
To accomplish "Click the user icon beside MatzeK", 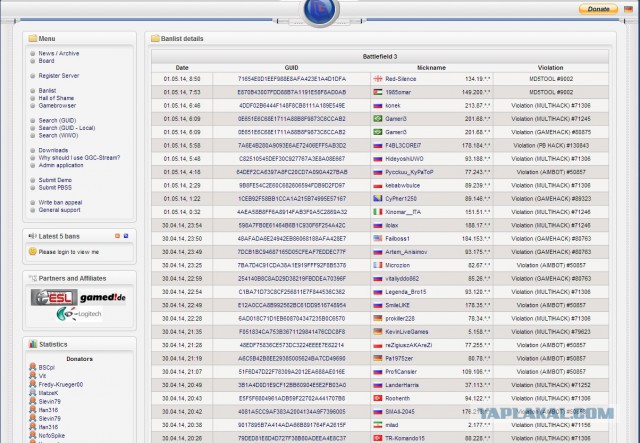I will 33,393.
